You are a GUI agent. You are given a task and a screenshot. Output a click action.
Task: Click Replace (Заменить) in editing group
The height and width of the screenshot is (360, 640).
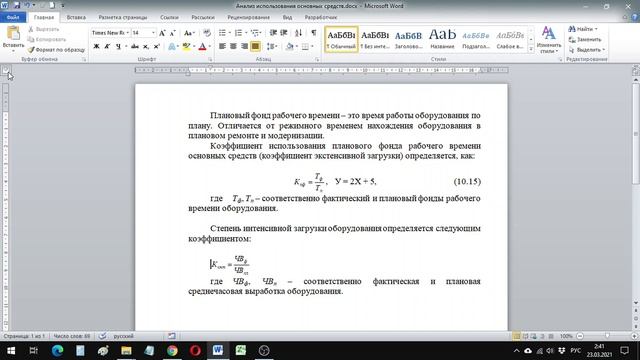[x=585, y=40]
